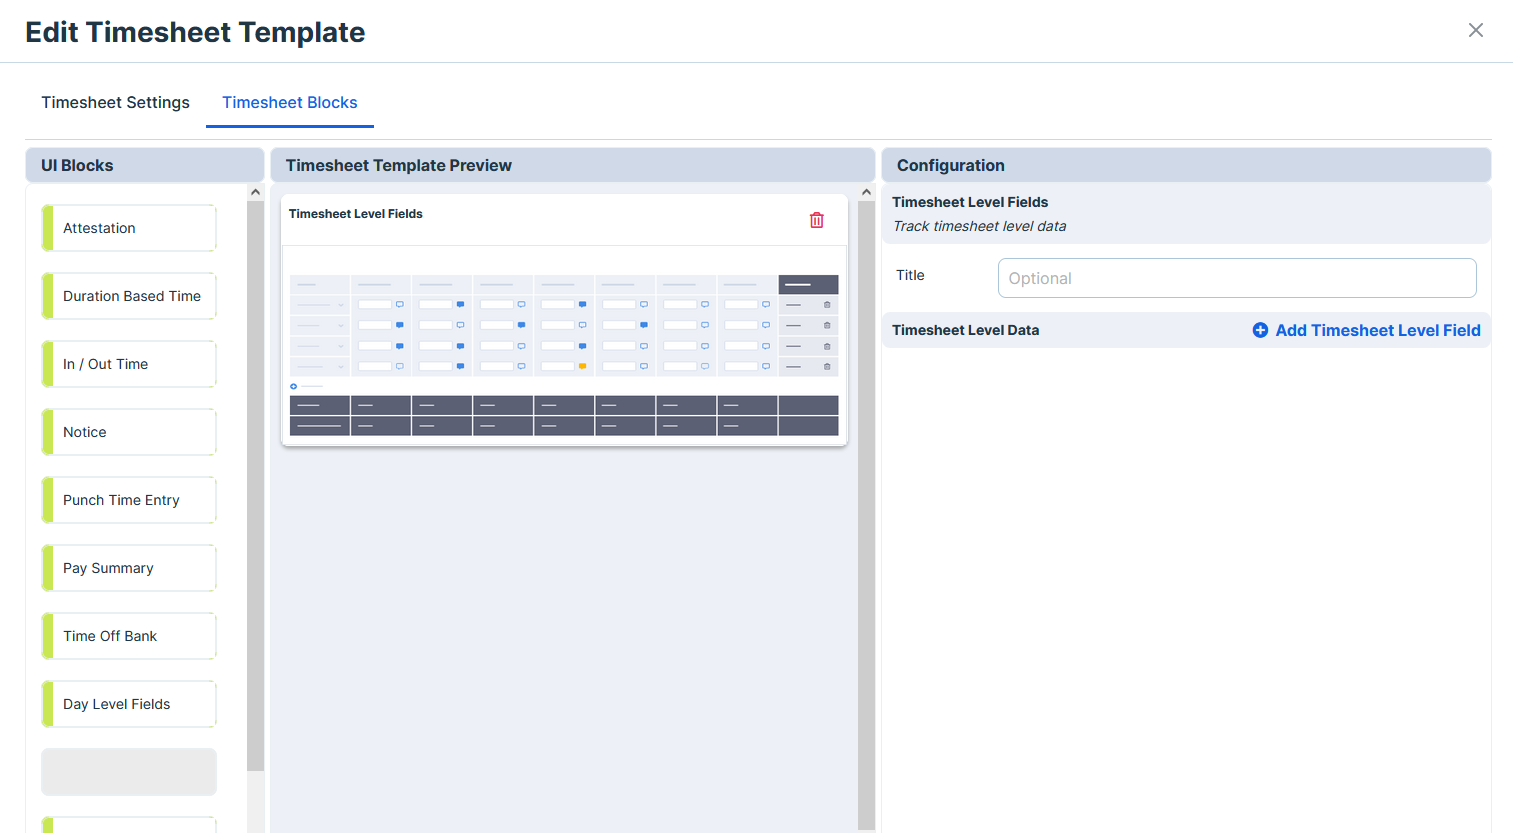Choose the In / Out Time block
Screen dimensions: 1513x833
[x=129, y=364]
